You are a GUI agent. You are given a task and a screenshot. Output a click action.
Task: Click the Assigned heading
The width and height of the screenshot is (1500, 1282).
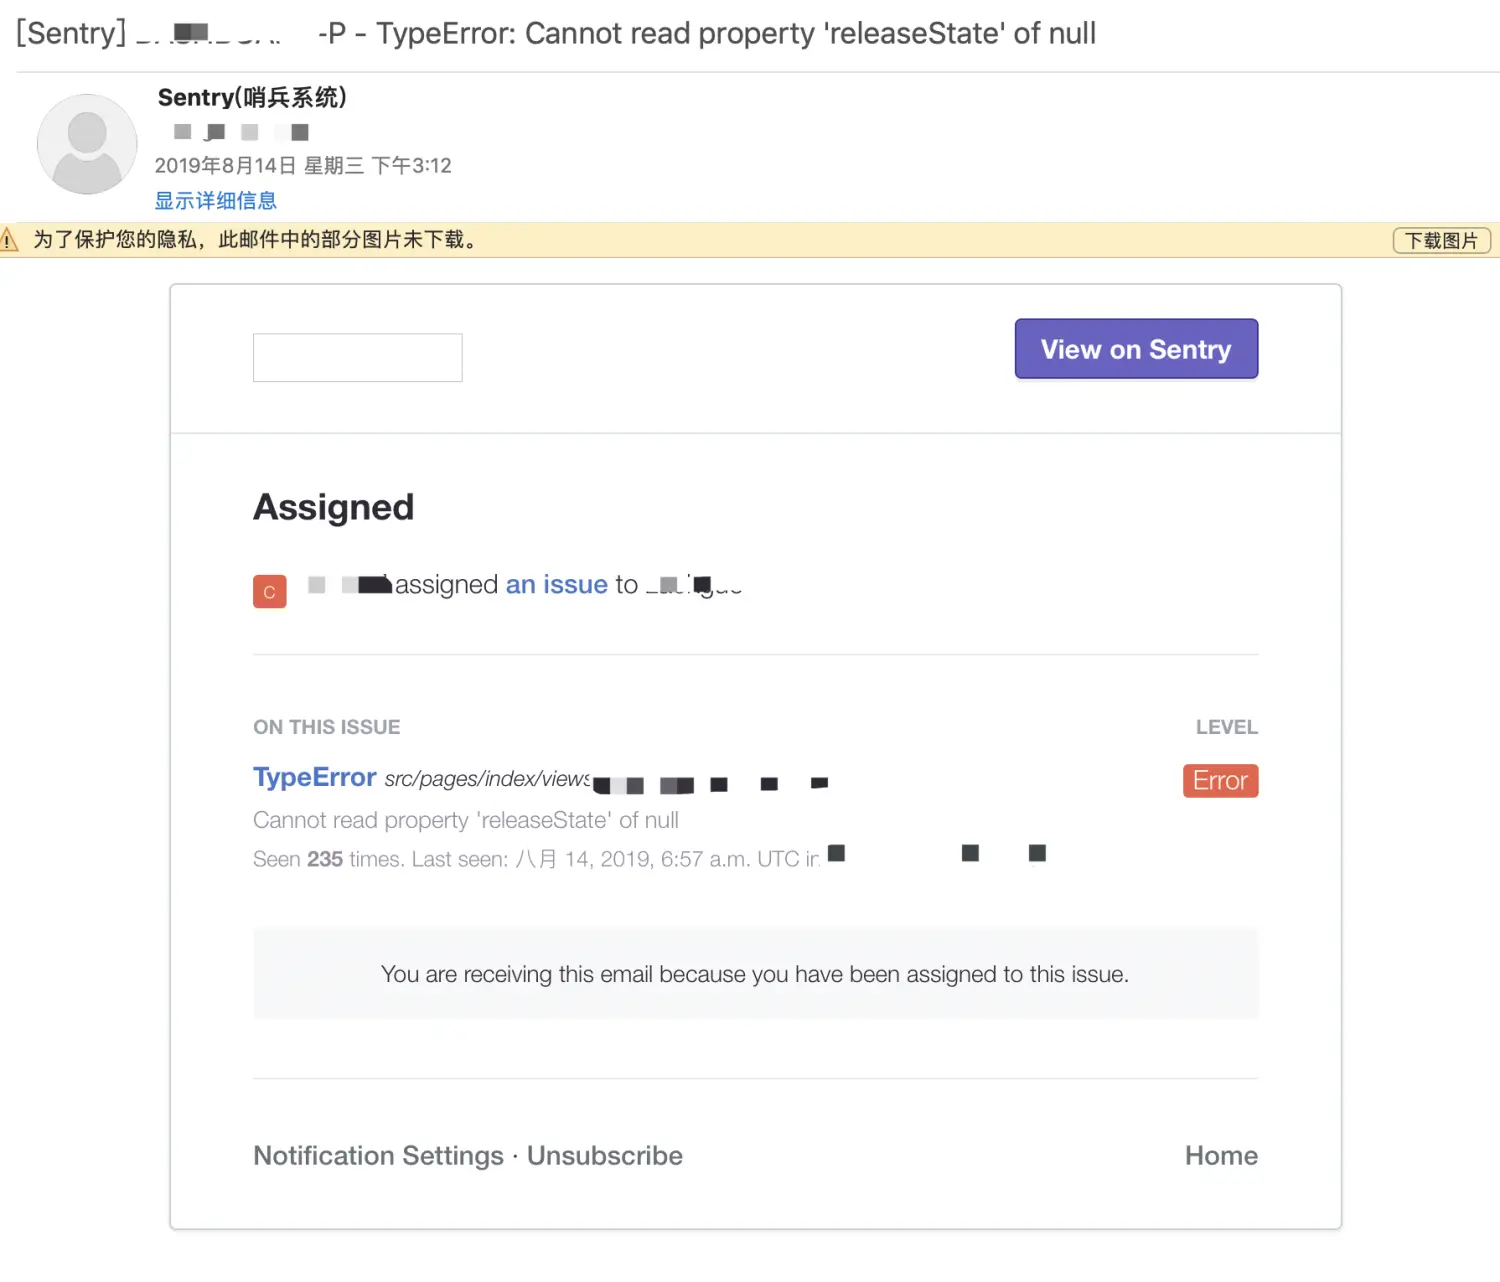tap(333, 507)
